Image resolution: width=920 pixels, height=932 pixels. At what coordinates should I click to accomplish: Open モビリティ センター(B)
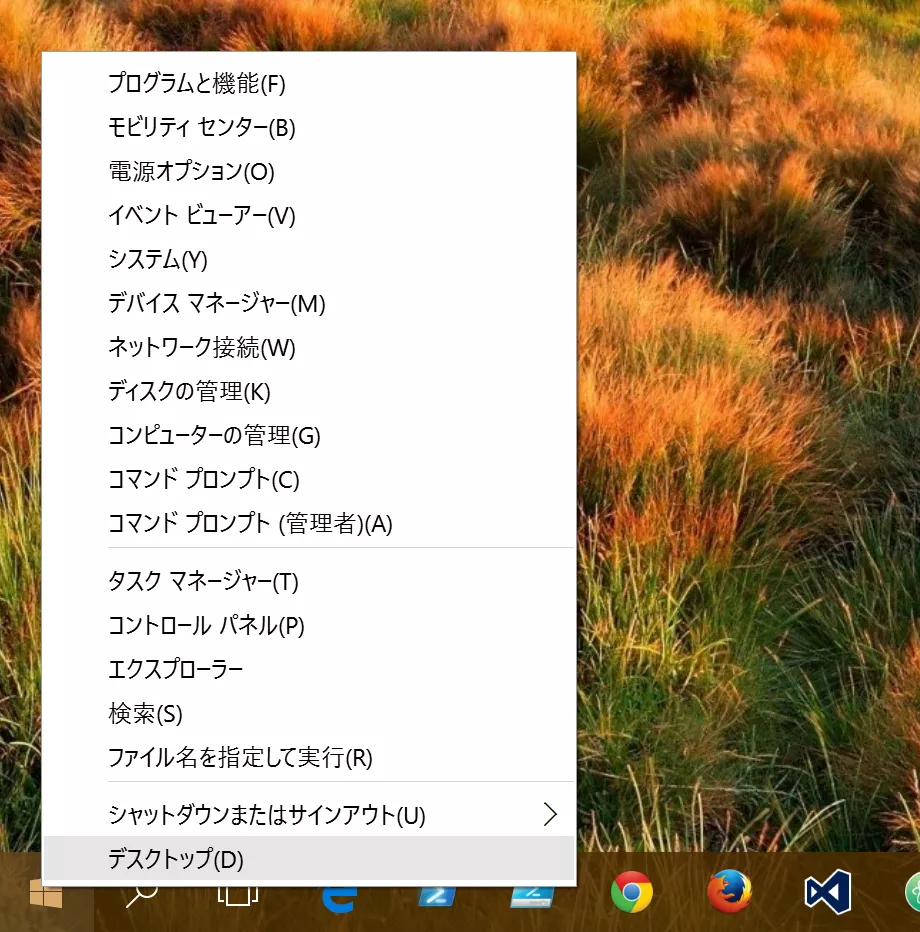pos(201,128)
